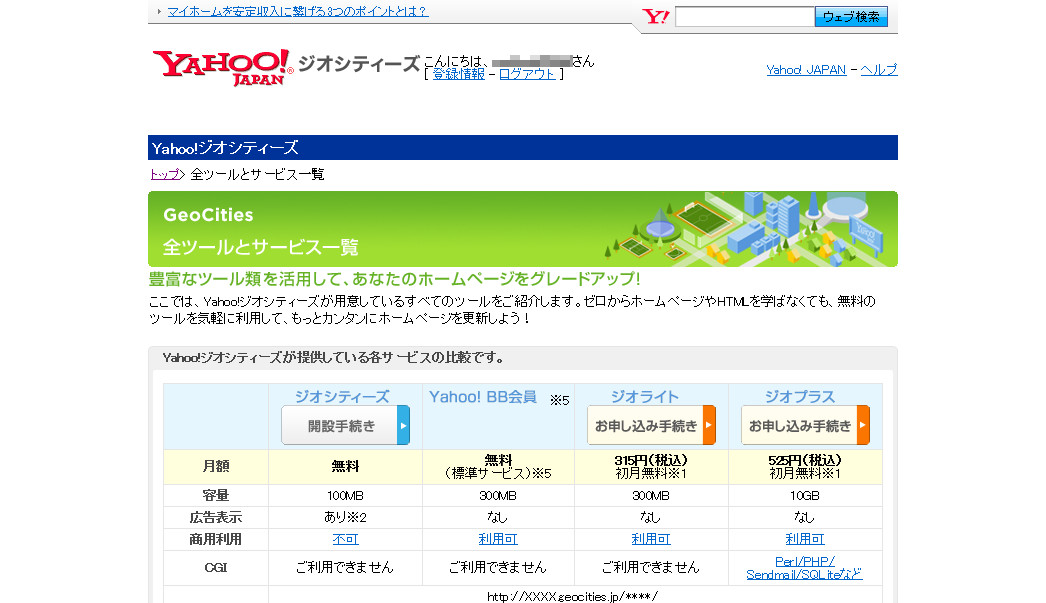Click the green 豊富なツール類を活用して heading
1046x603 pixels.
click(x=394, y=279)
